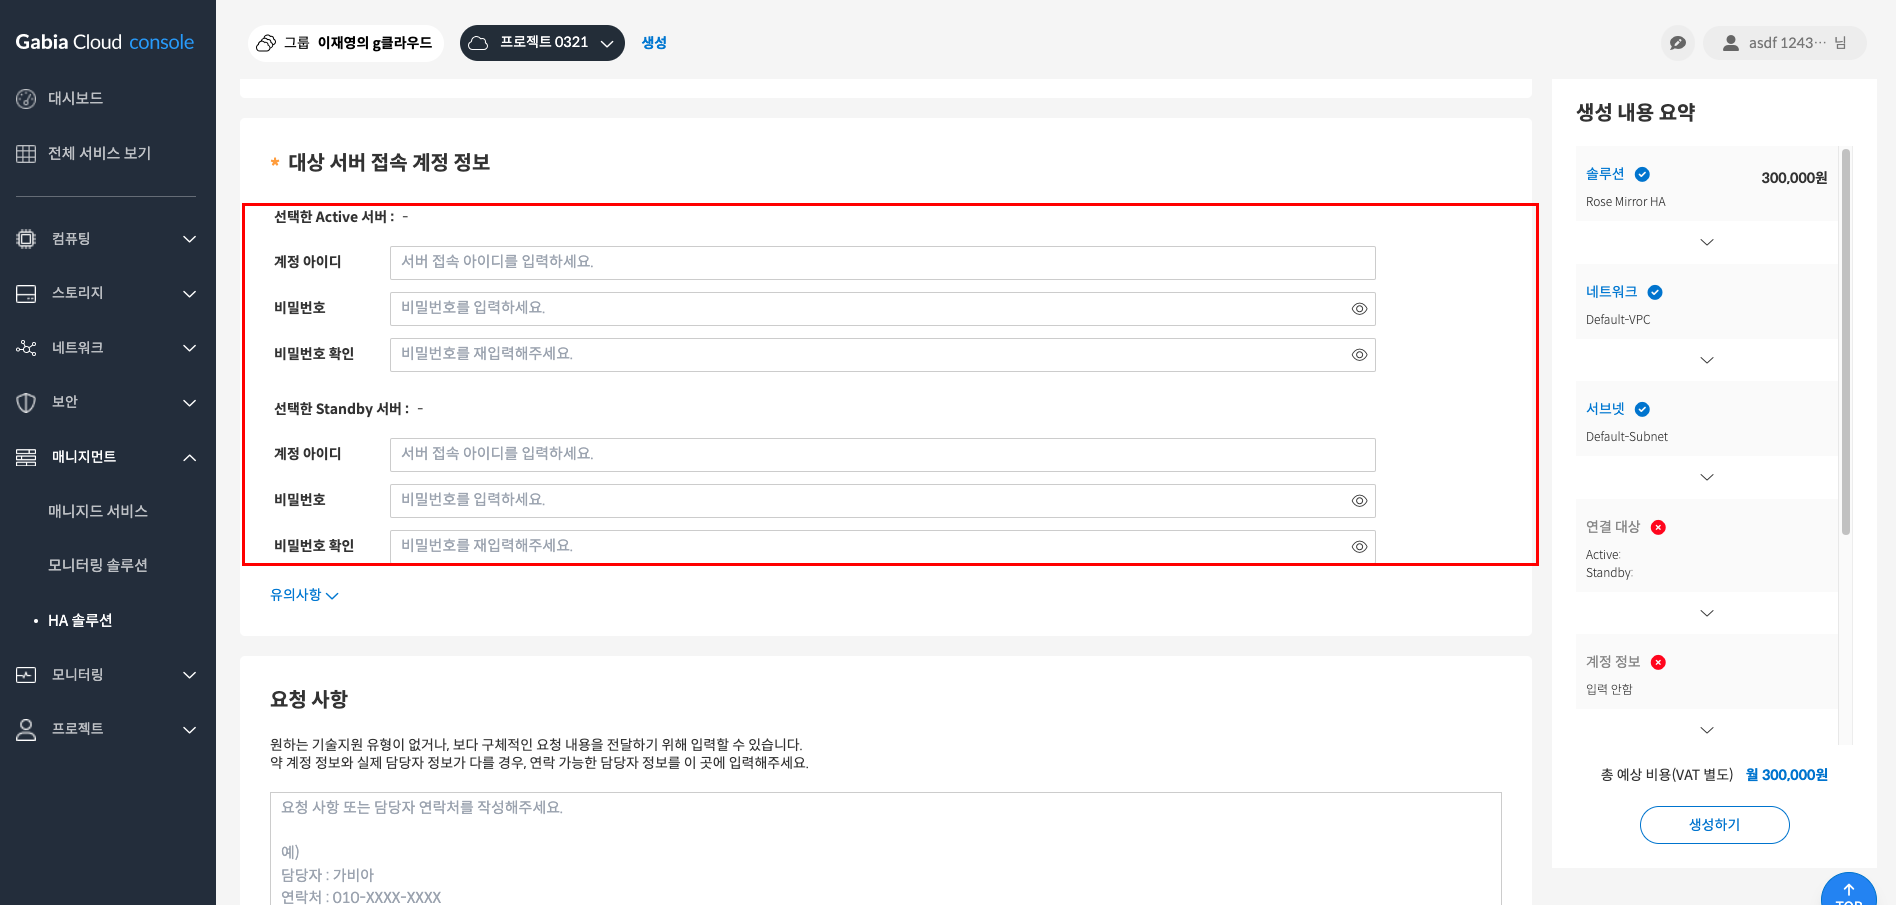Show Active server password confirmation field

pyautogui.click(x=1359, y=355)
